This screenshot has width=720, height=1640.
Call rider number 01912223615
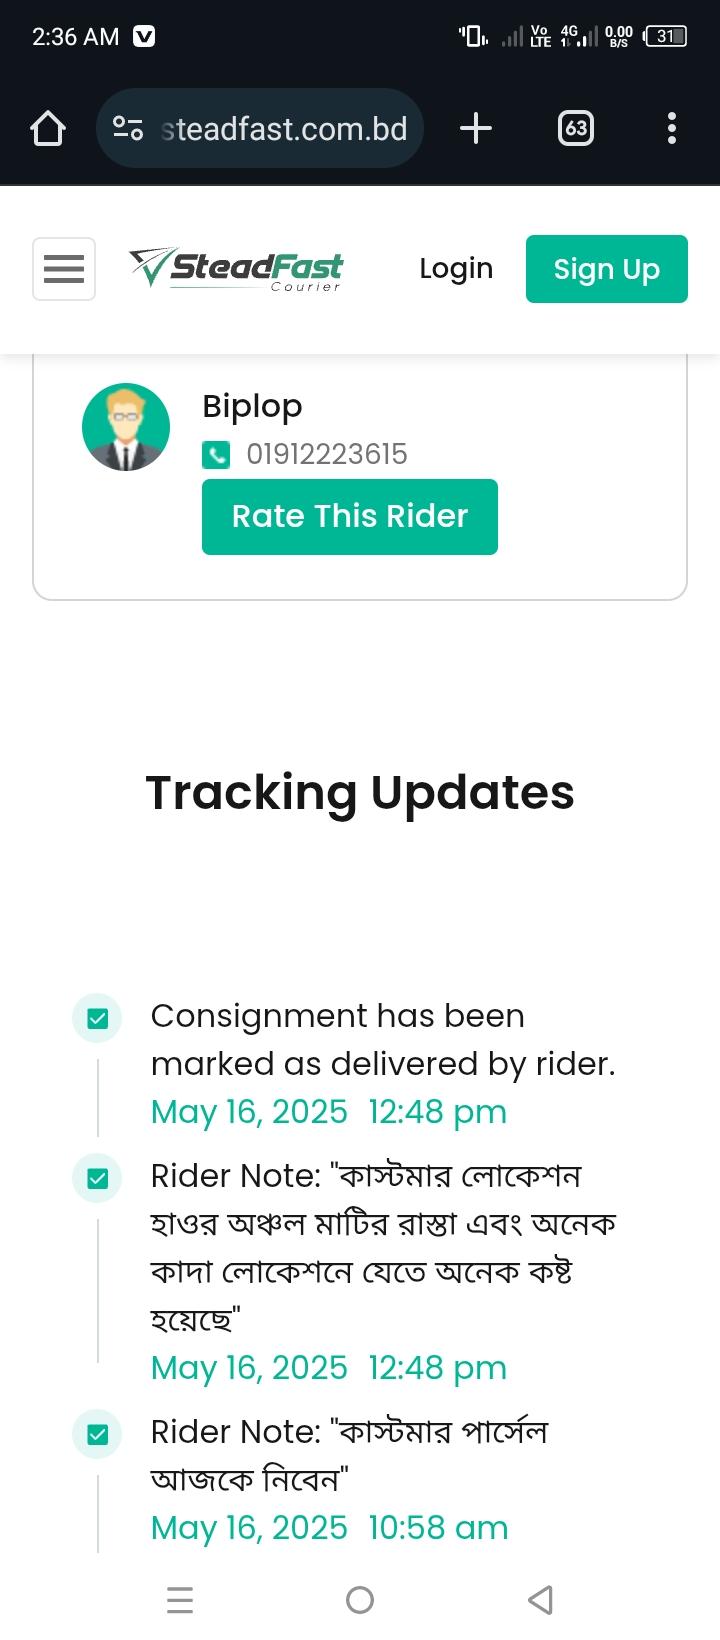click(327, 455)
